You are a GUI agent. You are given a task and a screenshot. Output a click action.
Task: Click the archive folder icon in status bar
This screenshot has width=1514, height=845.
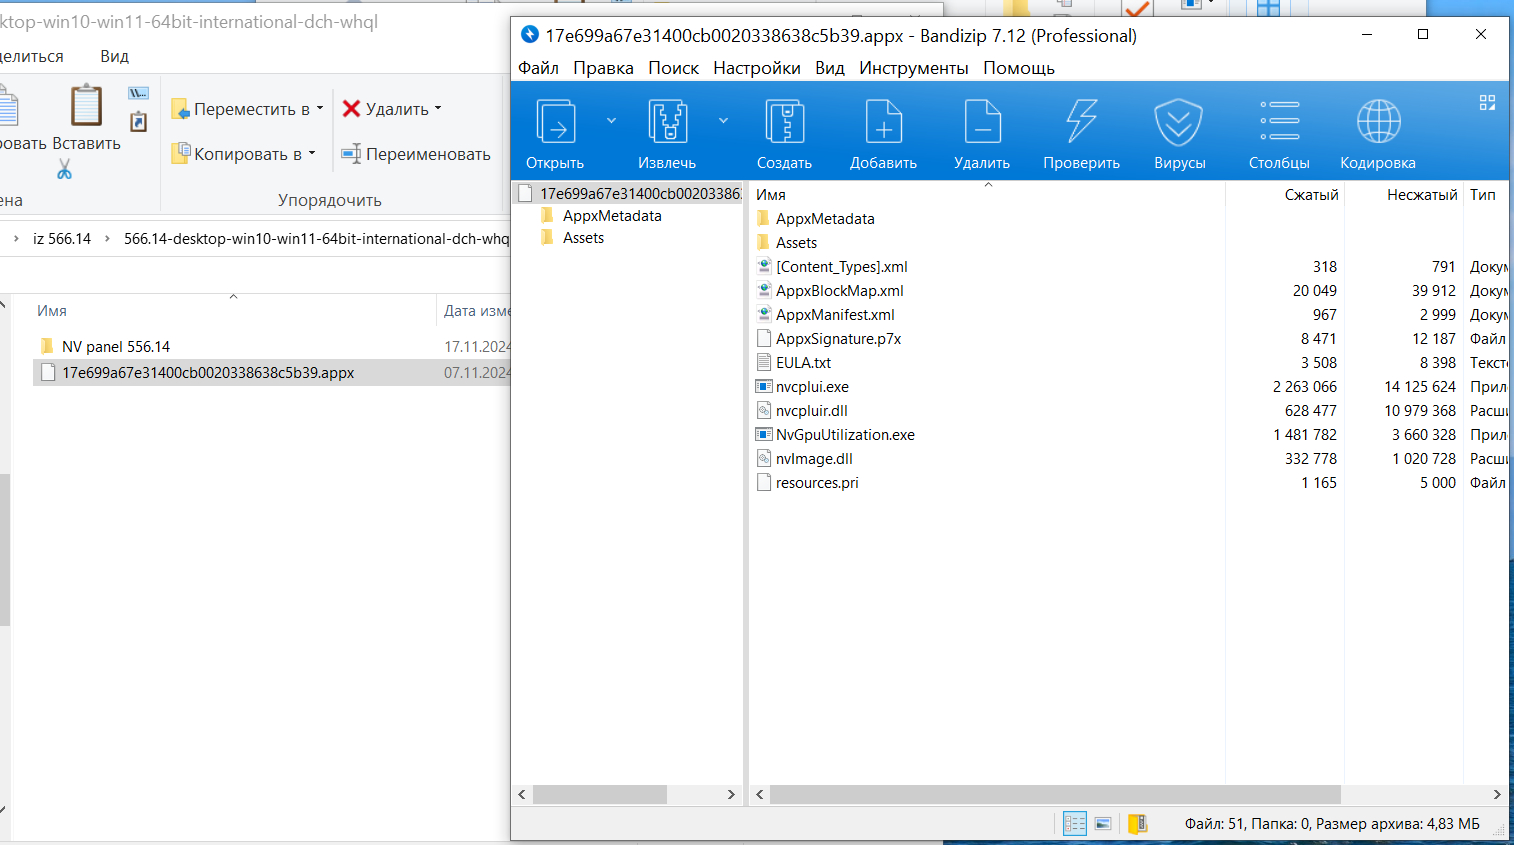tap(1137, 823)
